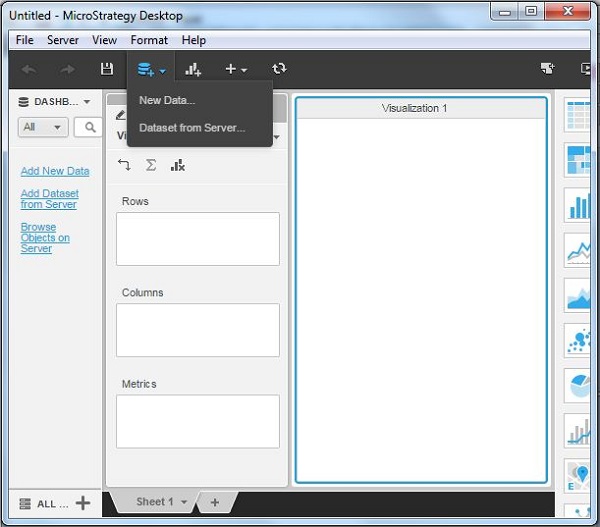600x527 pixels.
Task: Click inside the Rows drop zone
Action: pyautogui.click(x=198, y=239)
